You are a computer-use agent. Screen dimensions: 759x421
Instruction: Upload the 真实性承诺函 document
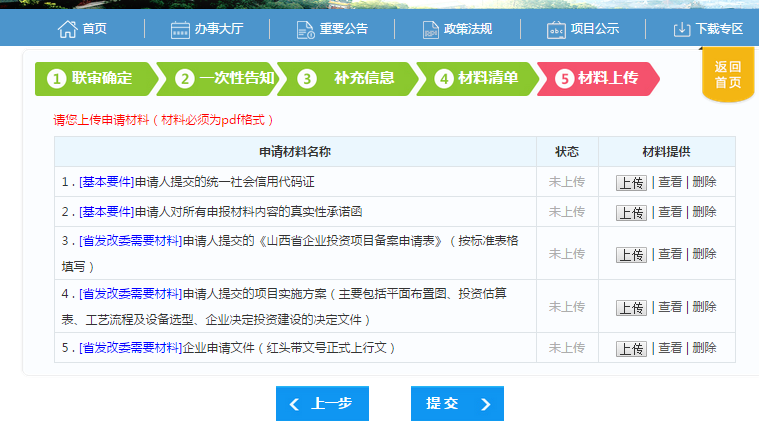[x=631, y=213]
